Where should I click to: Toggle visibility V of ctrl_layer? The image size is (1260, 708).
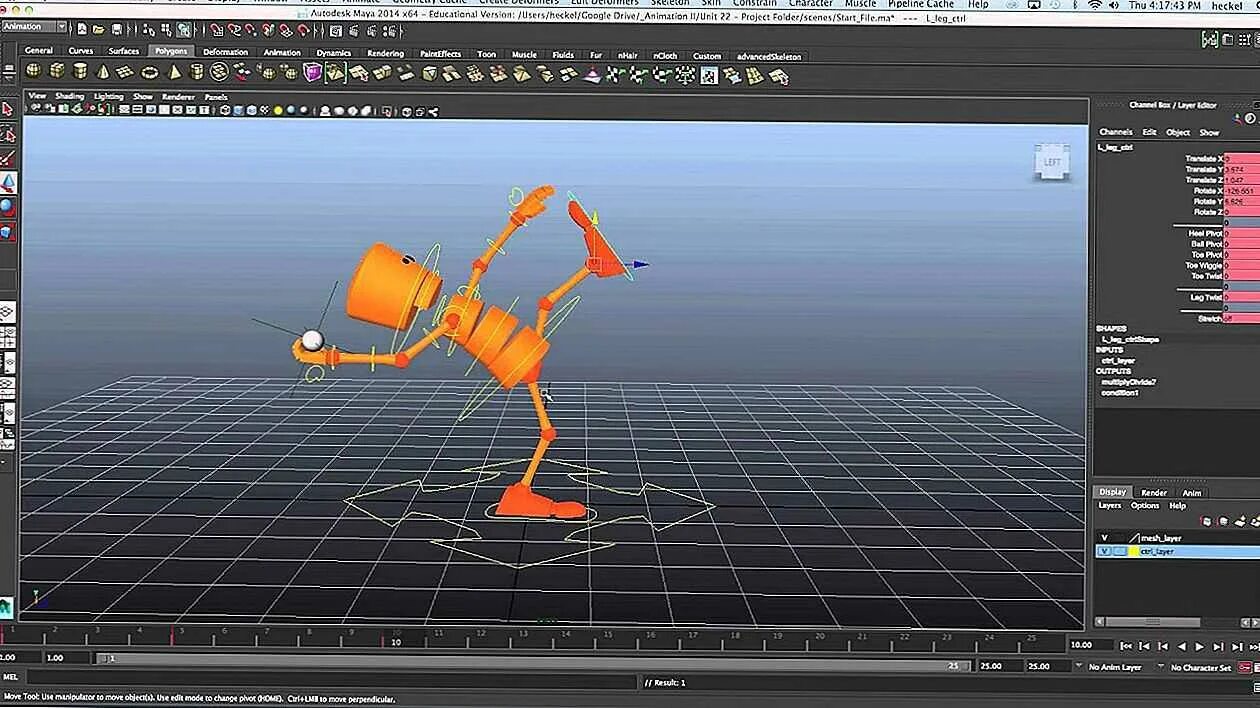click(x=1104, y=551)
